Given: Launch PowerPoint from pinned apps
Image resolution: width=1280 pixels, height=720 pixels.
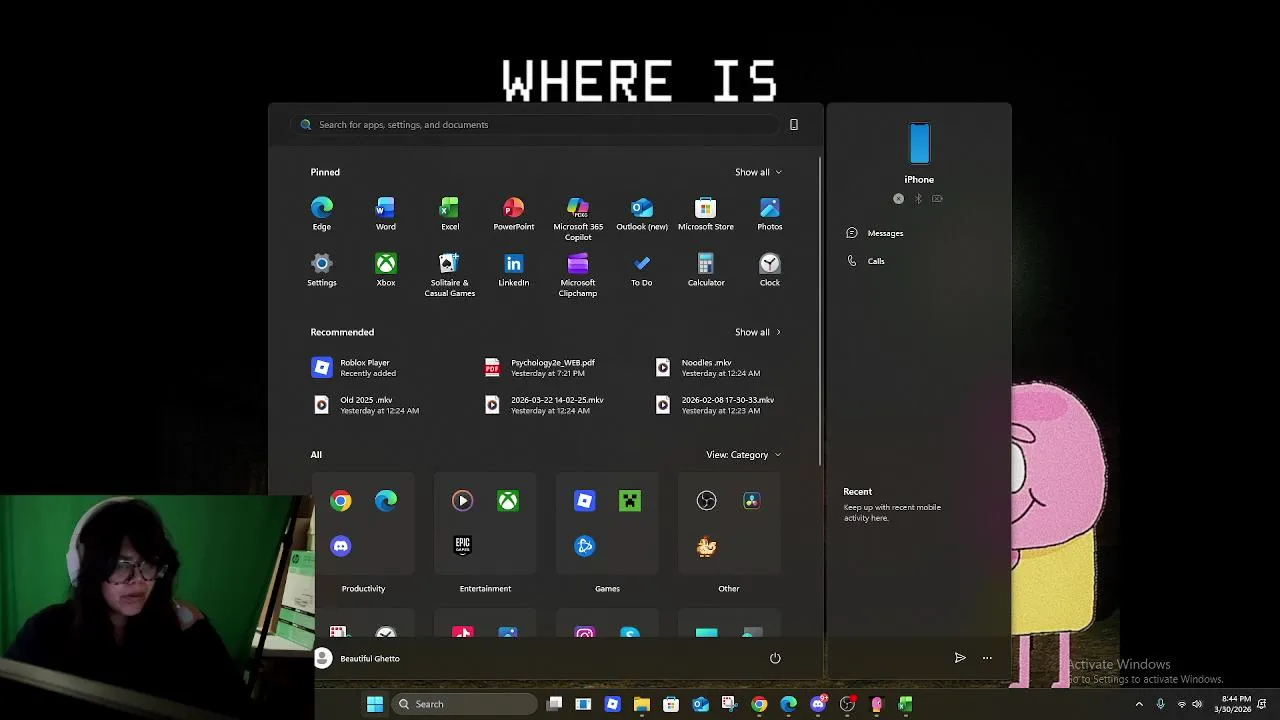Looking at the screenshot, I should [513, 213].
